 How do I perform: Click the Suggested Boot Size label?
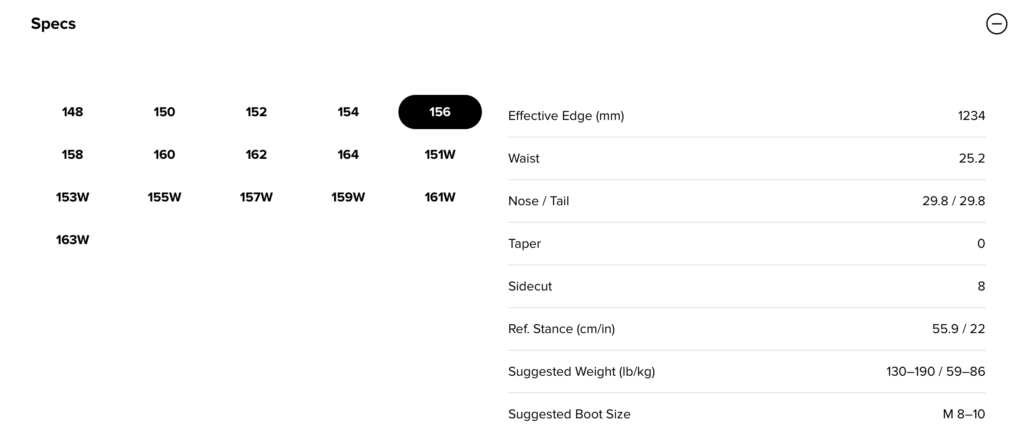click(569, 414)
